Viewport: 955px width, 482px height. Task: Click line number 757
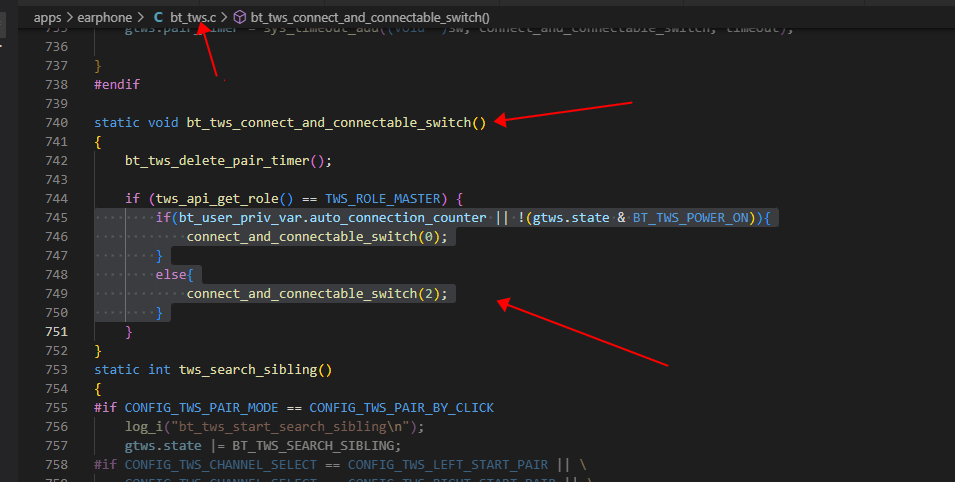click(x=57, y=445)
